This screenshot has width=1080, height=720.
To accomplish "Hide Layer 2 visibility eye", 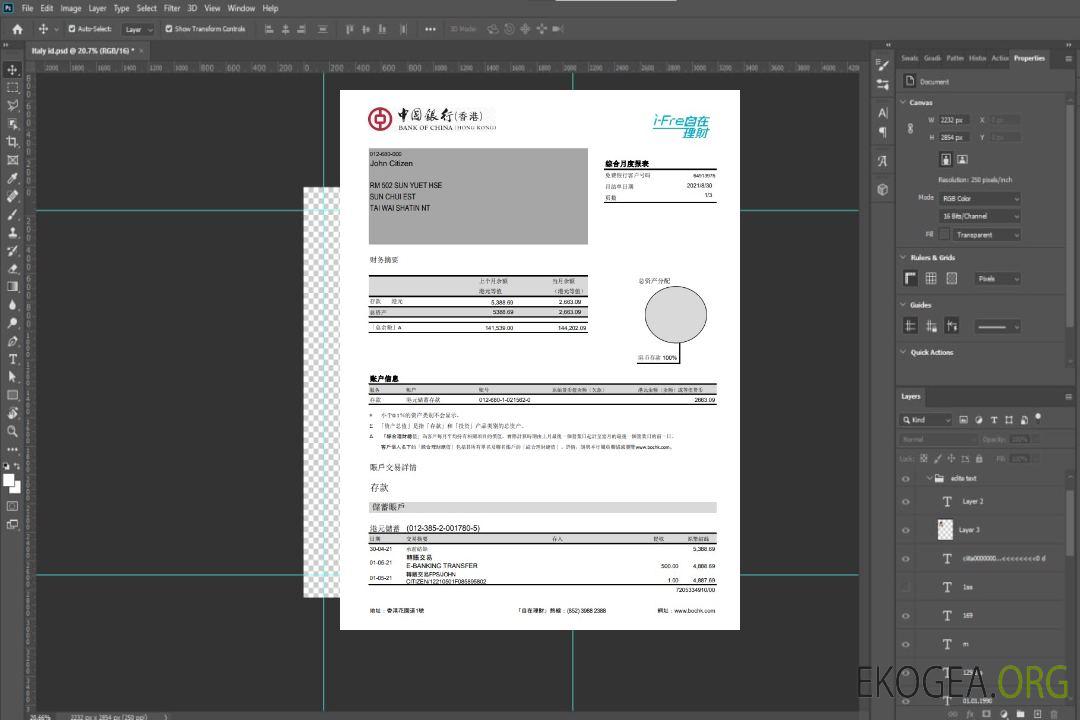I will [x=906, y=502].
